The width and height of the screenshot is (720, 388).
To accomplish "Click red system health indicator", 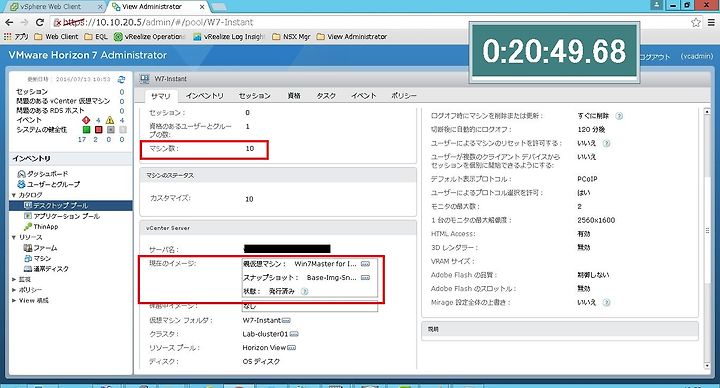I will 98,130.
